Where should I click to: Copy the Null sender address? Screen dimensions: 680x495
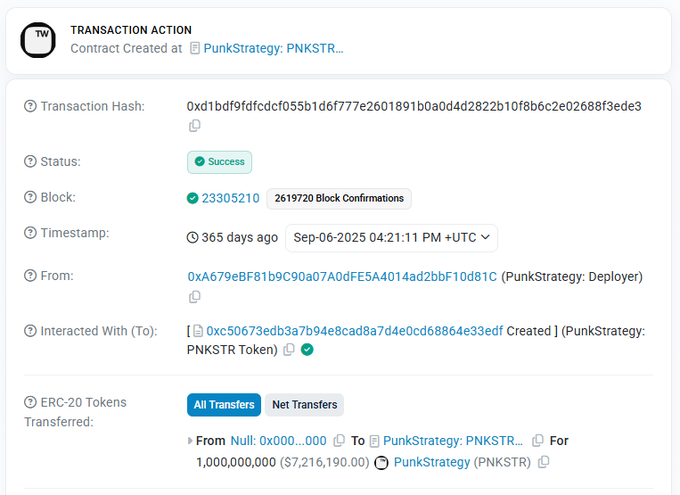click(x=339, y=441)
